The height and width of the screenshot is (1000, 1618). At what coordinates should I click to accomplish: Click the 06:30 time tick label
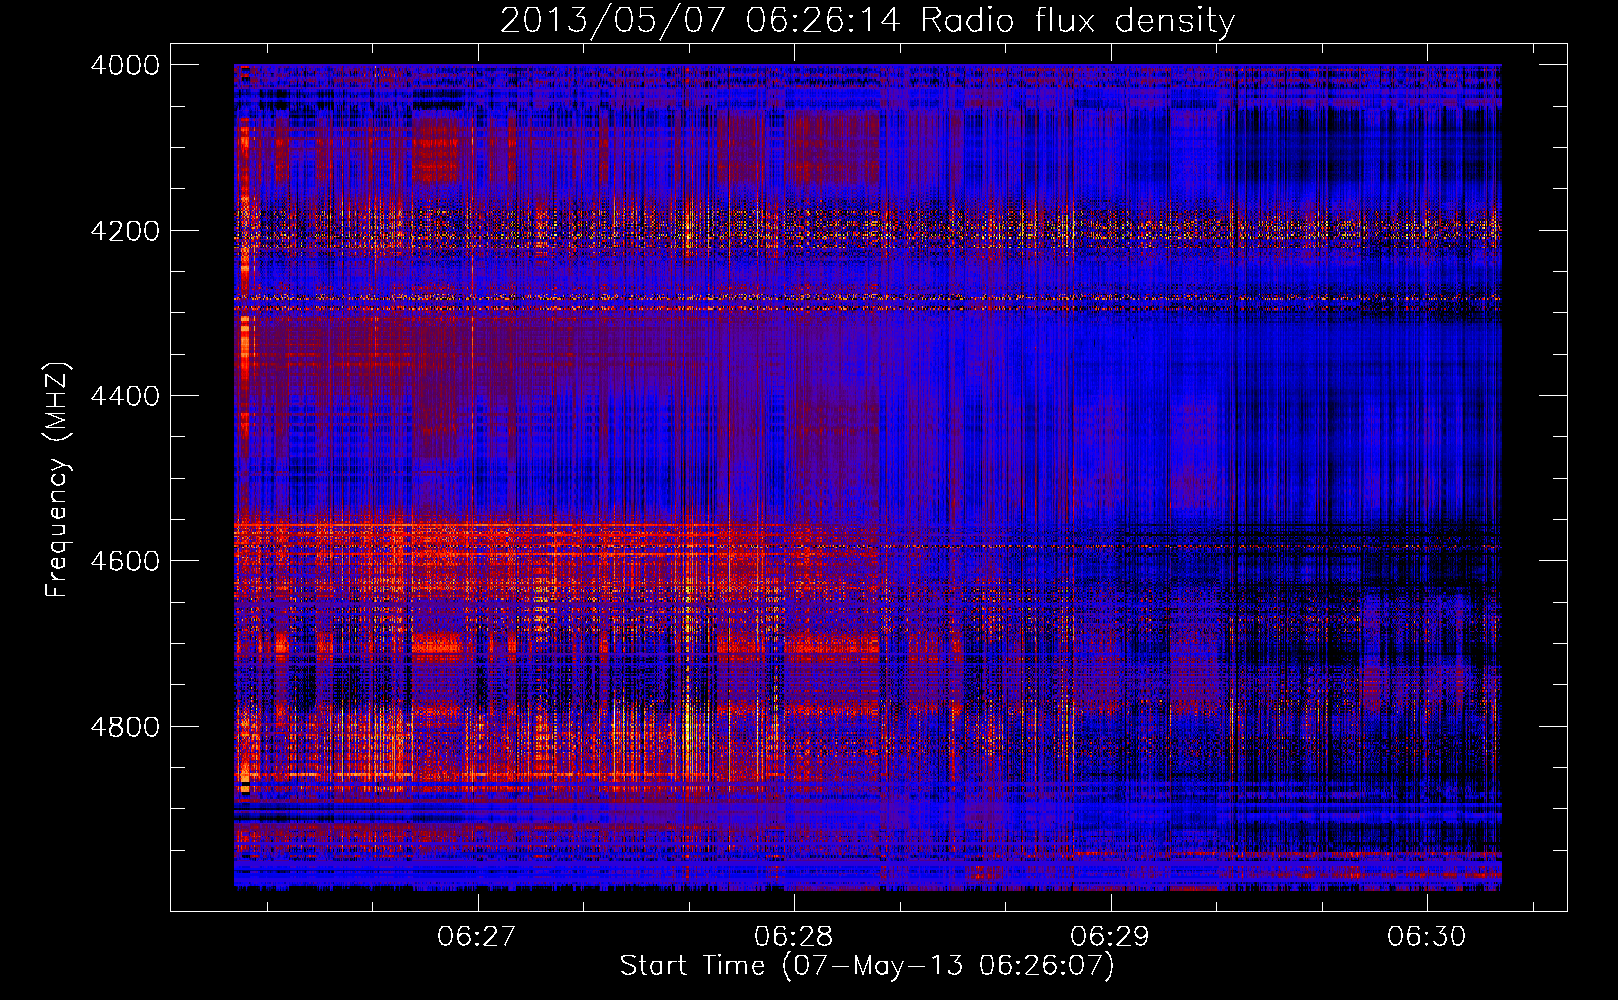click(1426, 936)
